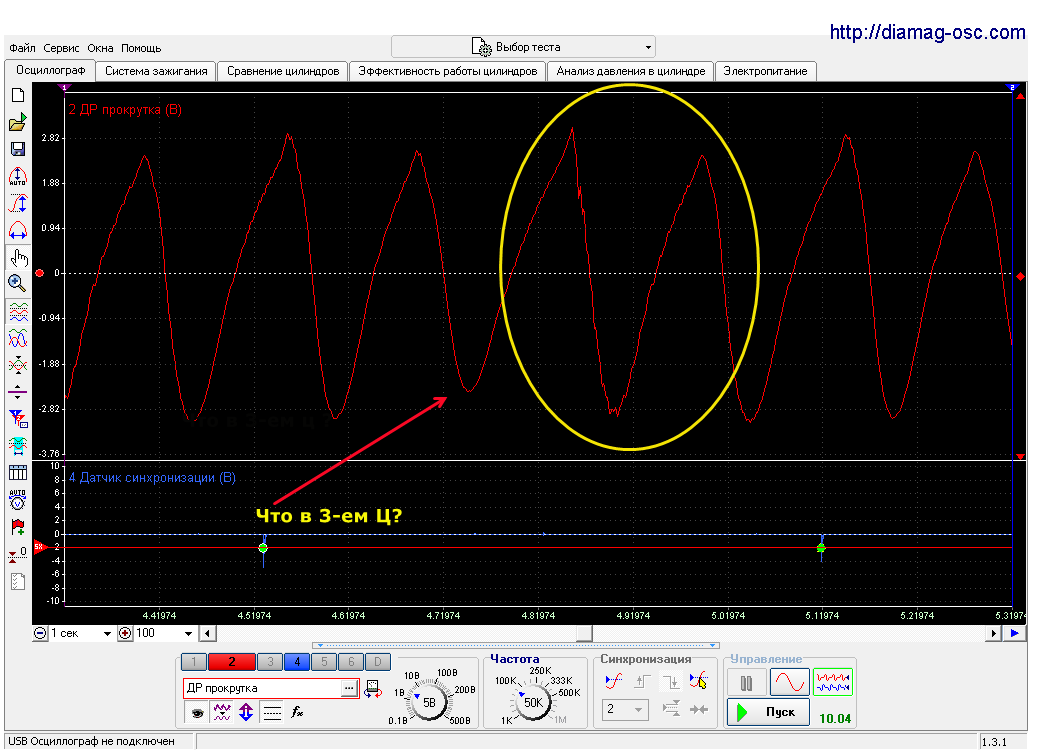Open the Окна menu

[x=100, y=48]
